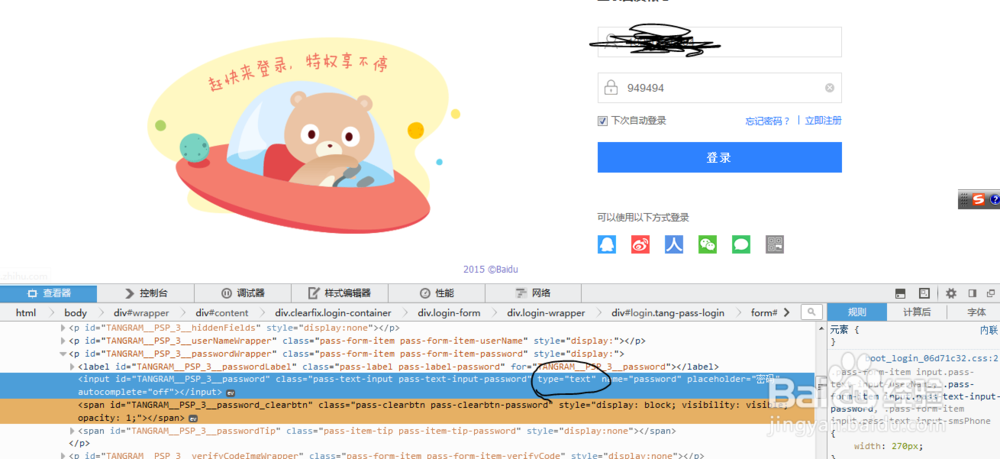Screen dimensions: 1000x459
Task: Click the name="password" attribute in the input element
Action: pos(640,379)
